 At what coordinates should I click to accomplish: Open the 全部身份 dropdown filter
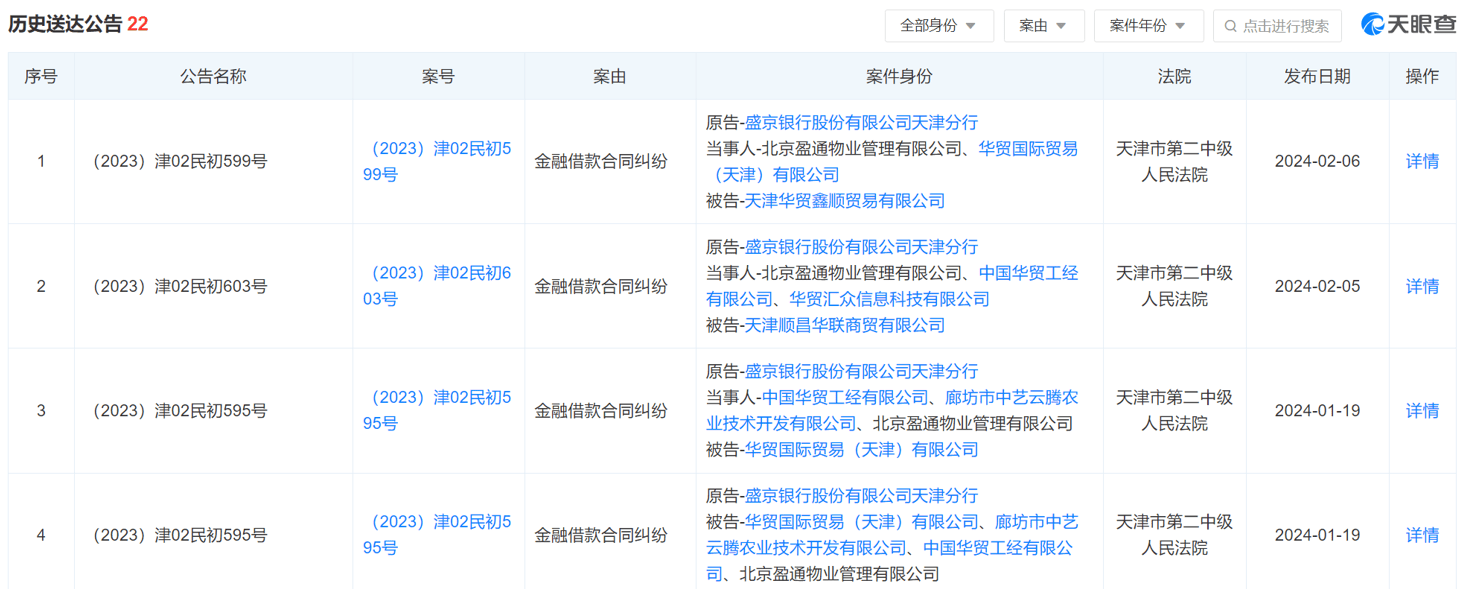pyautogui.click(x=939, y=26)
